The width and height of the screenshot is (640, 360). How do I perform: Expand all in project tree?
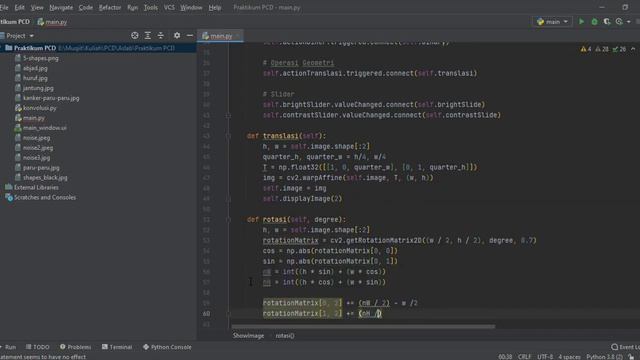tap(148, 36)
